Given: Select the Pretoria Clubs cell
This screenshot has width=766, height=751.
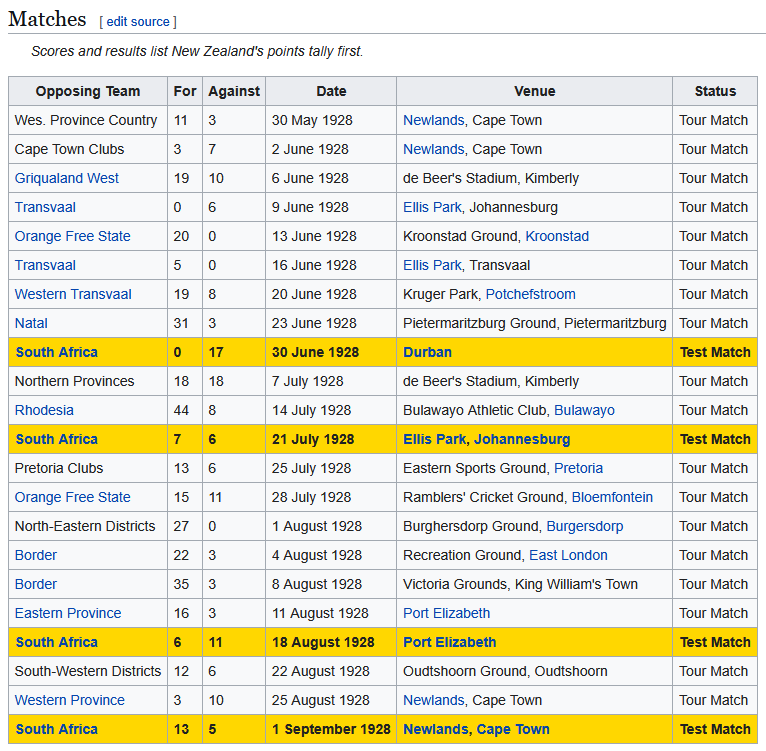Looking at the screenshot, I should click(88, 468).
